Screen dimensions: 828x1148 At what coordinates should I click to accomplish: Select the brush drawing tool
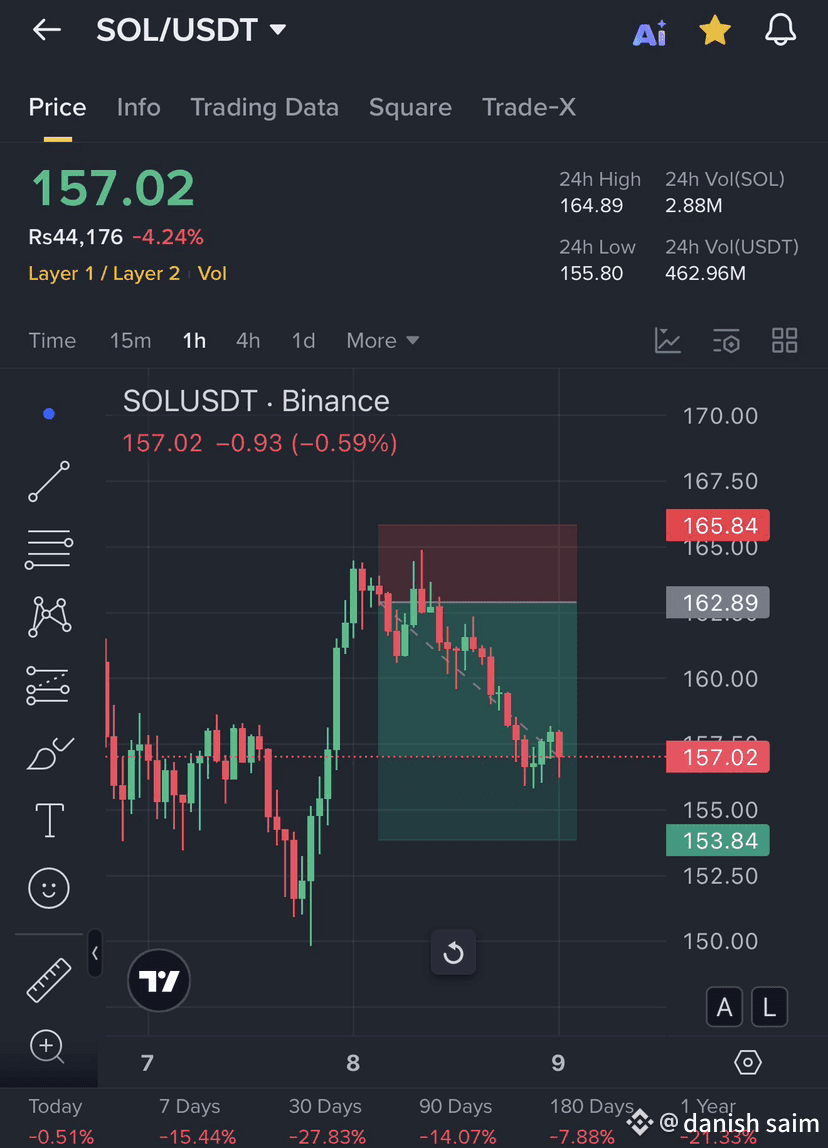pyautogui.click(x=49, y=754)
